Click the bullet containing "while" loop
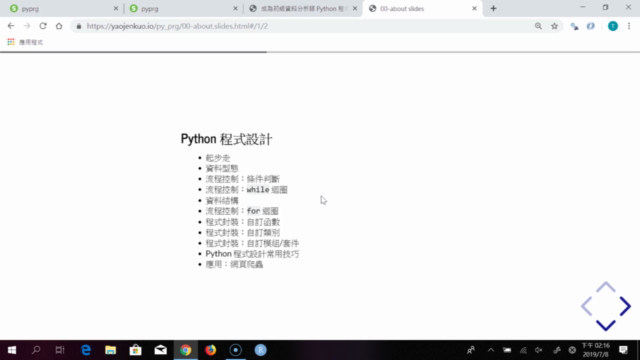 click(247, 190)
